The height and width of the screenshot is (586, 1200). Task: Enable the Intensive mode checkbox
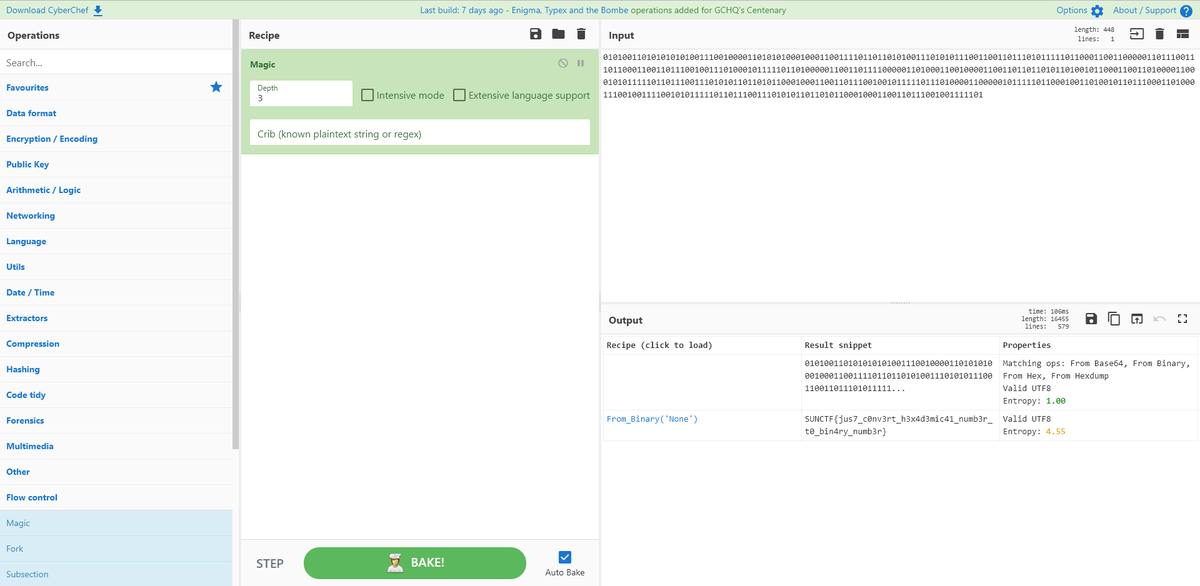coord(367,95)
